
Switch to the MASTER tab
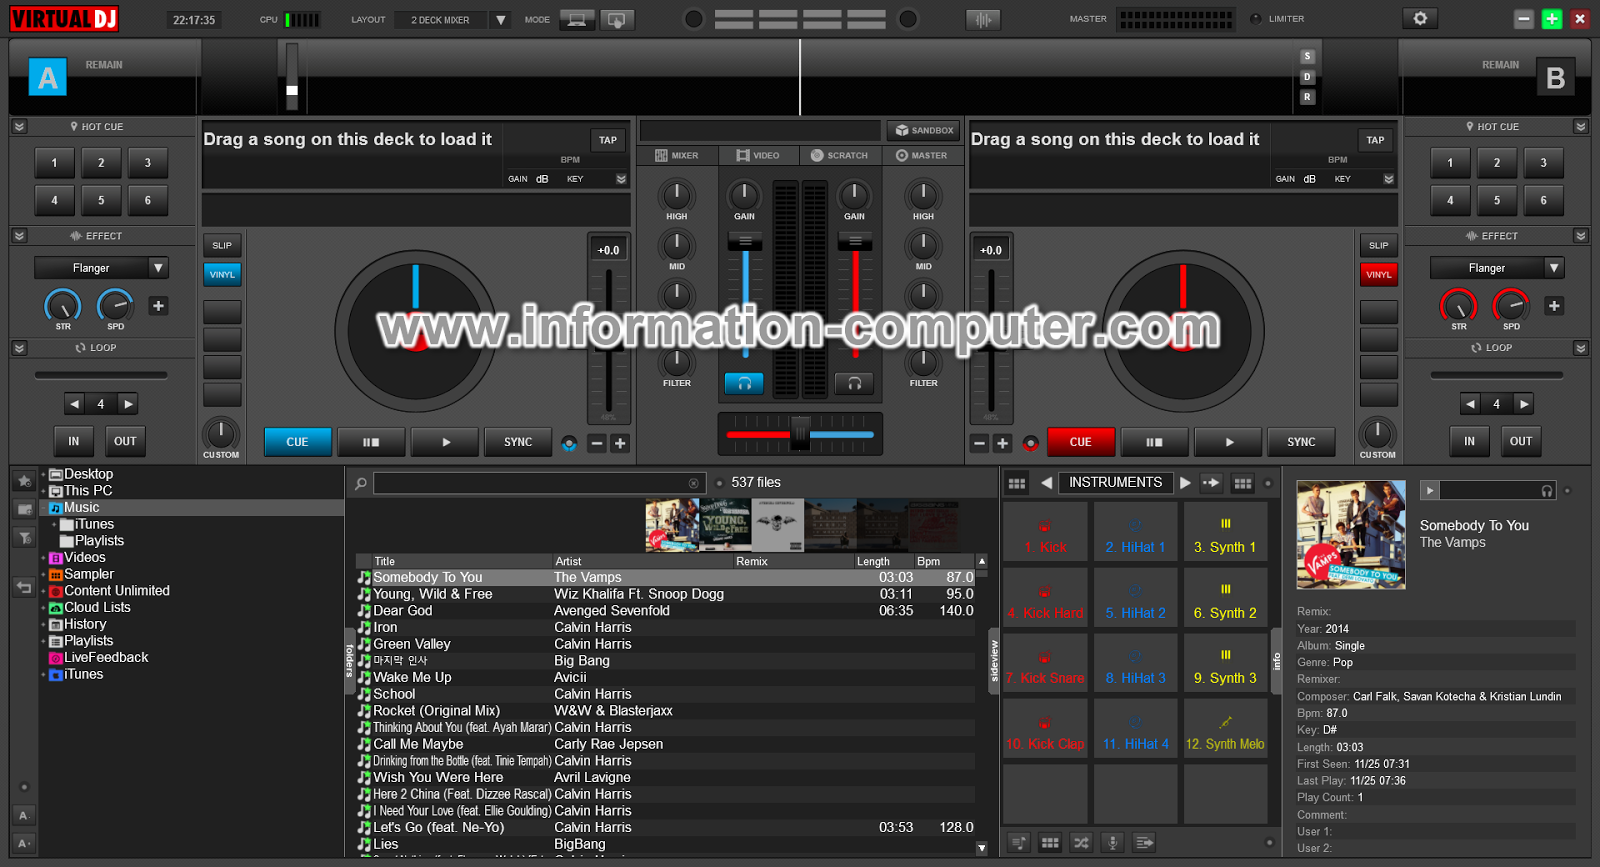point(922,155)
